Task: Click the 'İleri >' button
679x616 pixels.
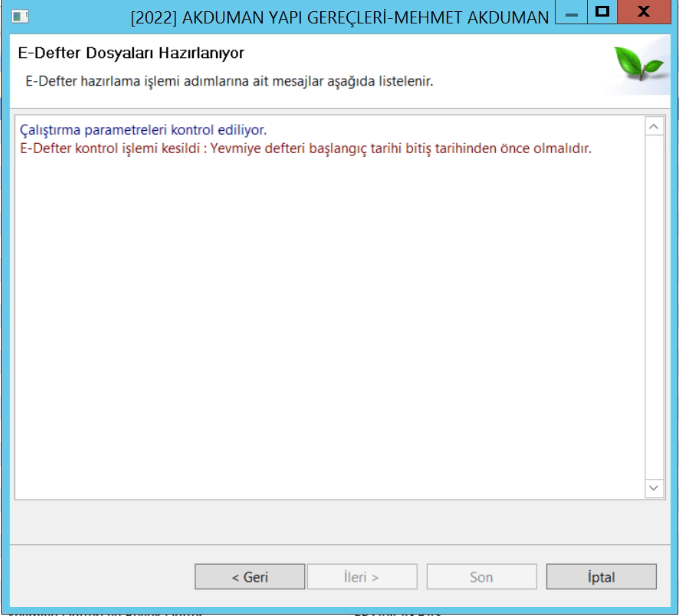Action: (361, 577)
